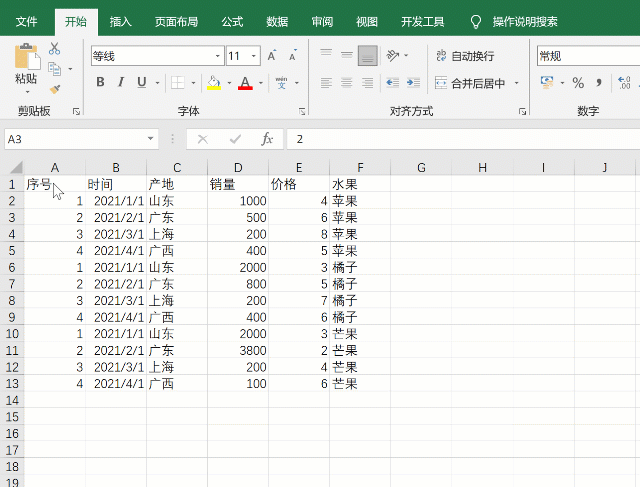Toggle Italic formatting
640x487 pixels.
[x=121, y=82]
